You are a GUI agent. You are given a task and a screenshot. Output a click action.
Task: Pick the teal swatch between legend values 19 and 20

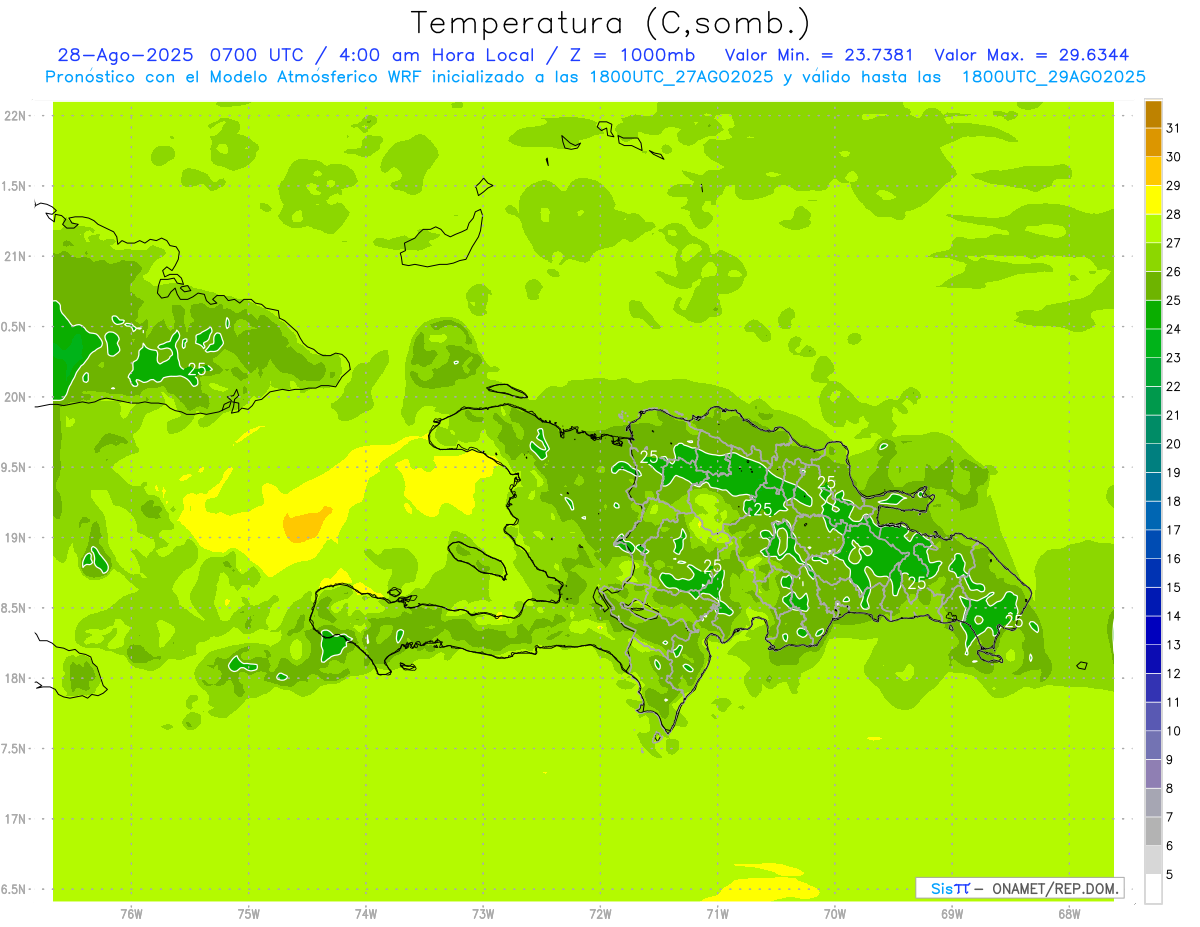1153,458
